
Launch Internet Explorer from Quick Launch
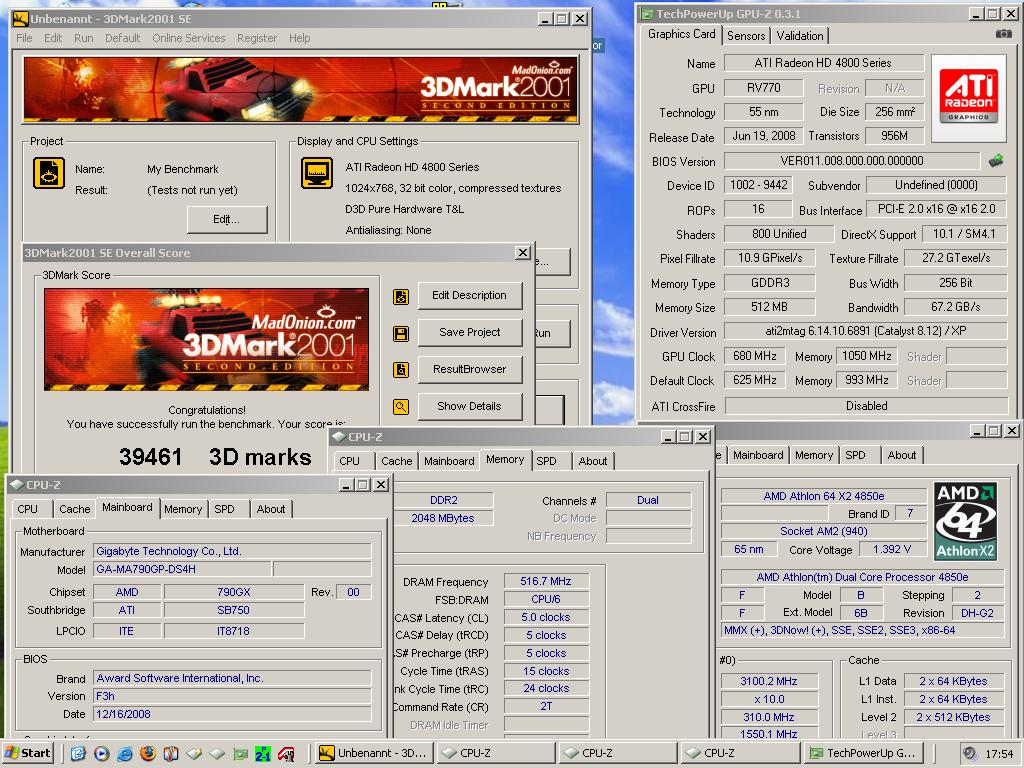tap(125, 754)
